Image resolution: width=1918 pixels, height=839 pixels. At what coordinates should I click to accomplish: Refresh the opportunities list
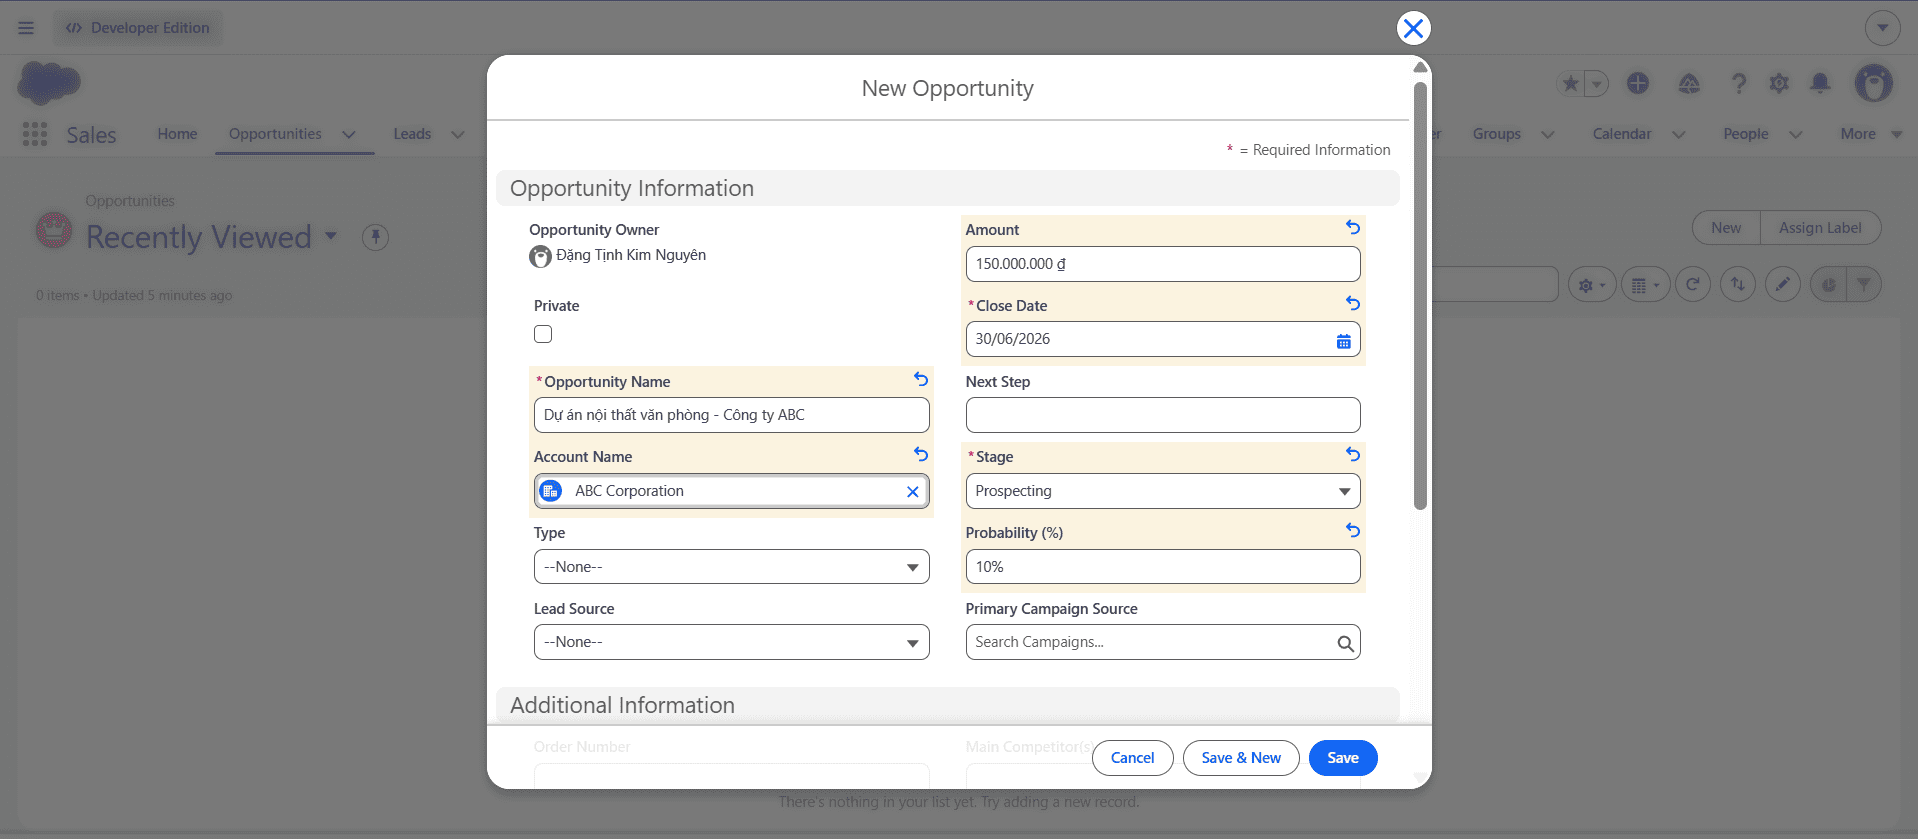pyautogui.click(x=1693, y=285)
